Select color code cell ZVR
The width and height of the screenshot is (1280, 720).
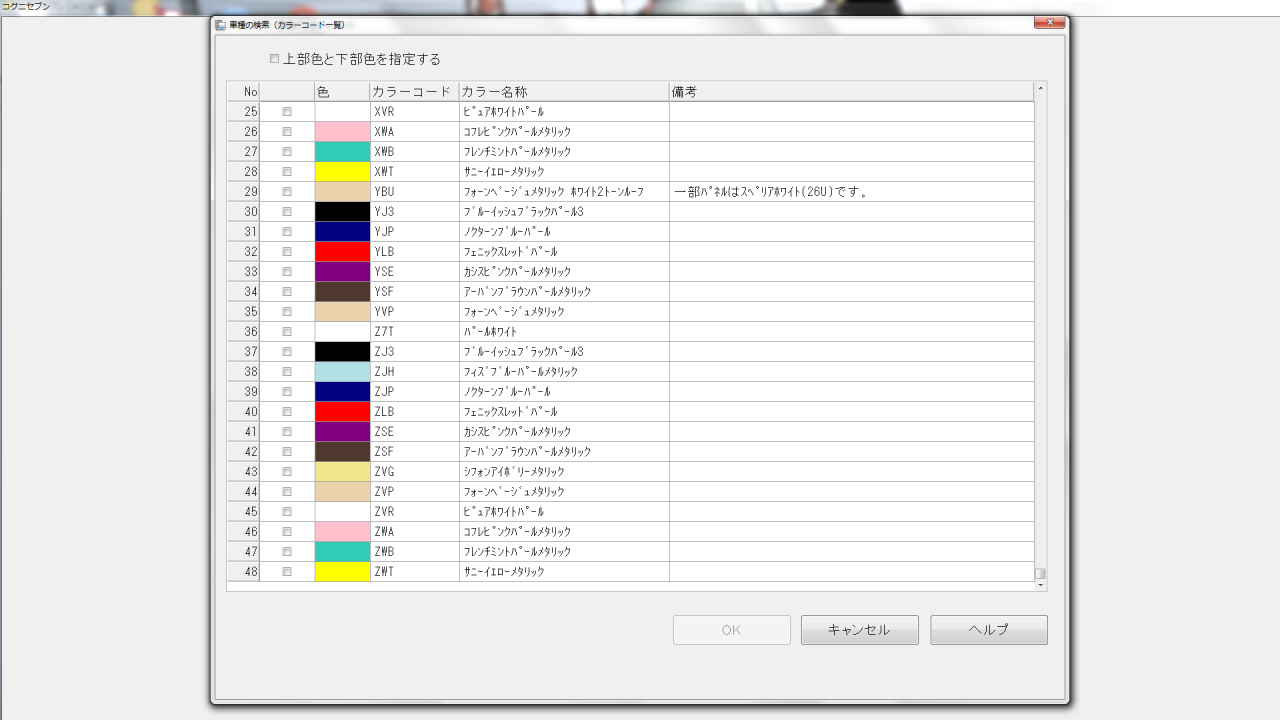414,511
